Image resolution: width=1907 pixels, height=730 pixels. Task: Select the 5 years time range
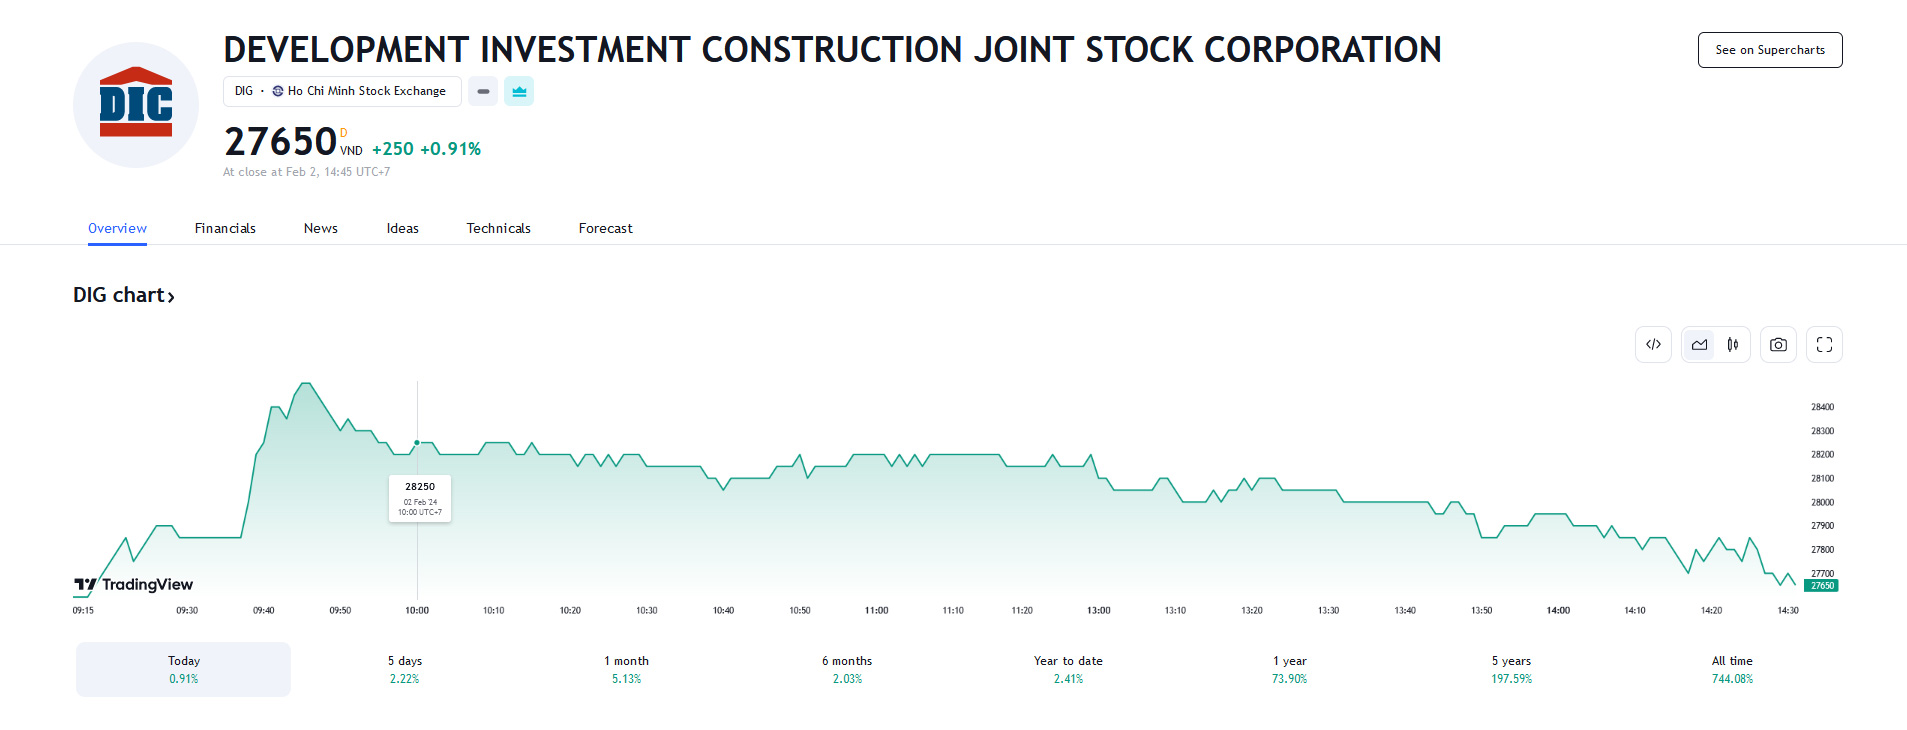tap(1511, 669)
